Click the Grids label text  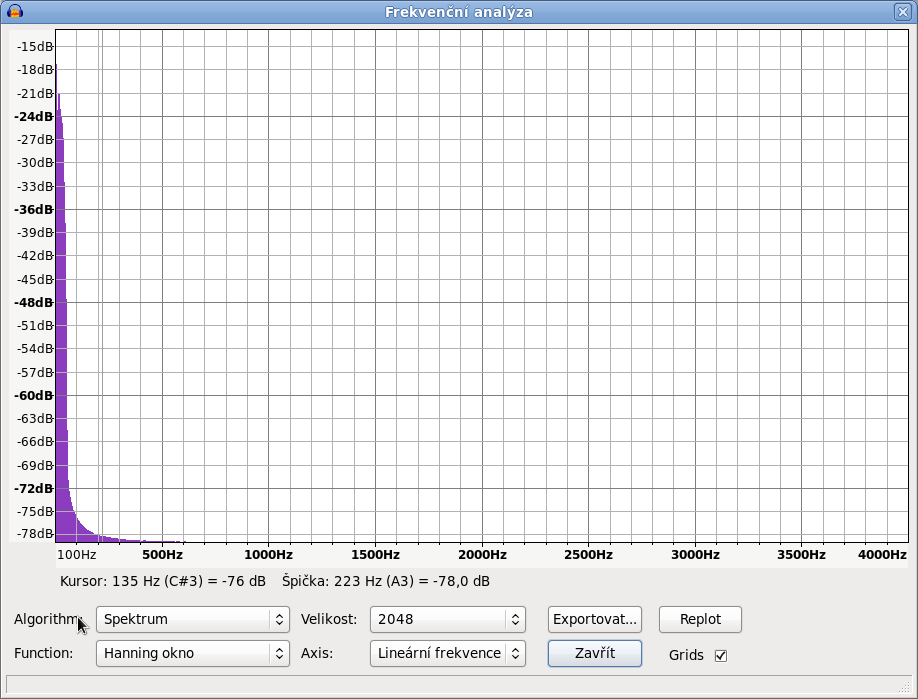(686, 656)
